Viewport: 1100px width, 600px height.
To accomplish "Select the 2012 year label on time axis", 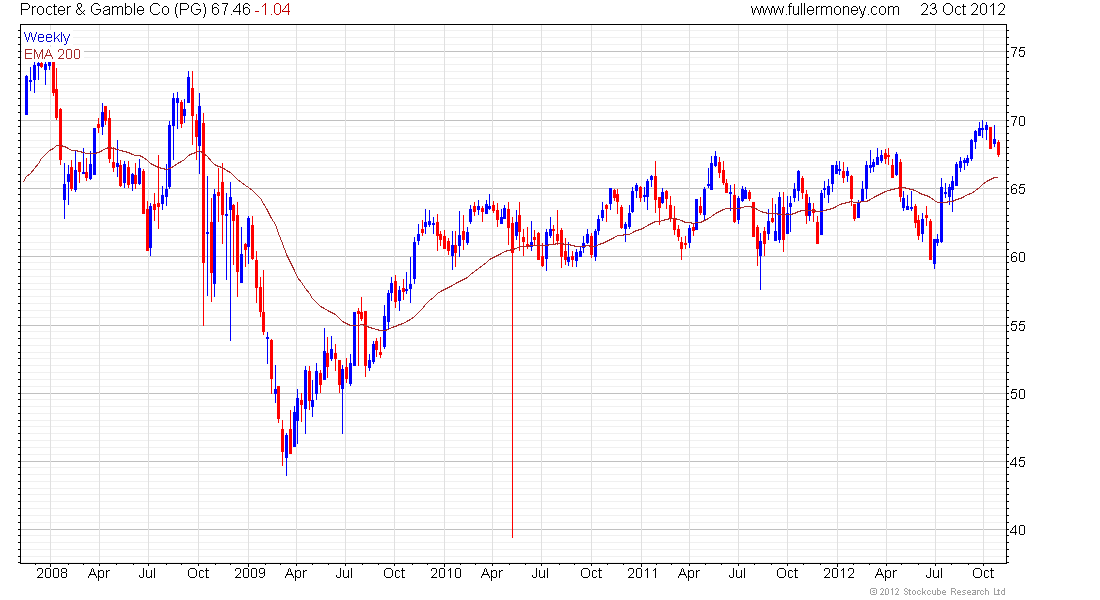I will [839, 573].
